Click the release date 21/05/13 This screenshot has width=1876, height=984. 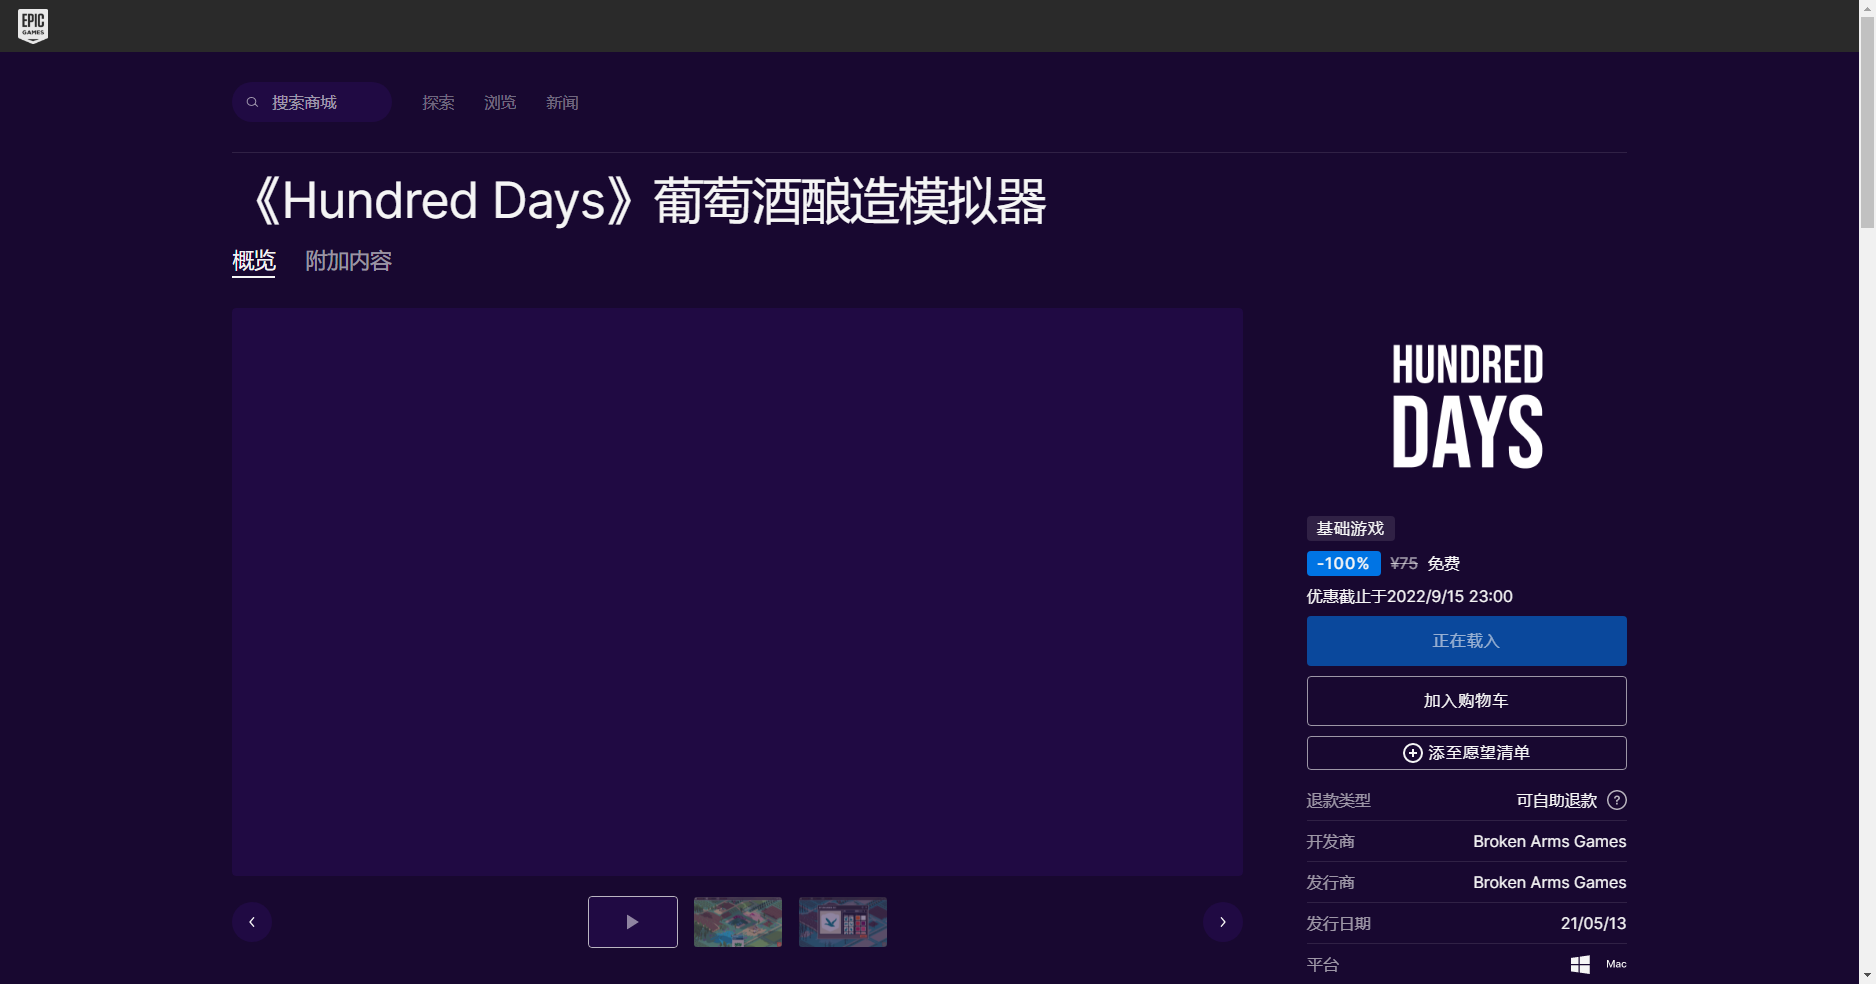(1594, 924)
